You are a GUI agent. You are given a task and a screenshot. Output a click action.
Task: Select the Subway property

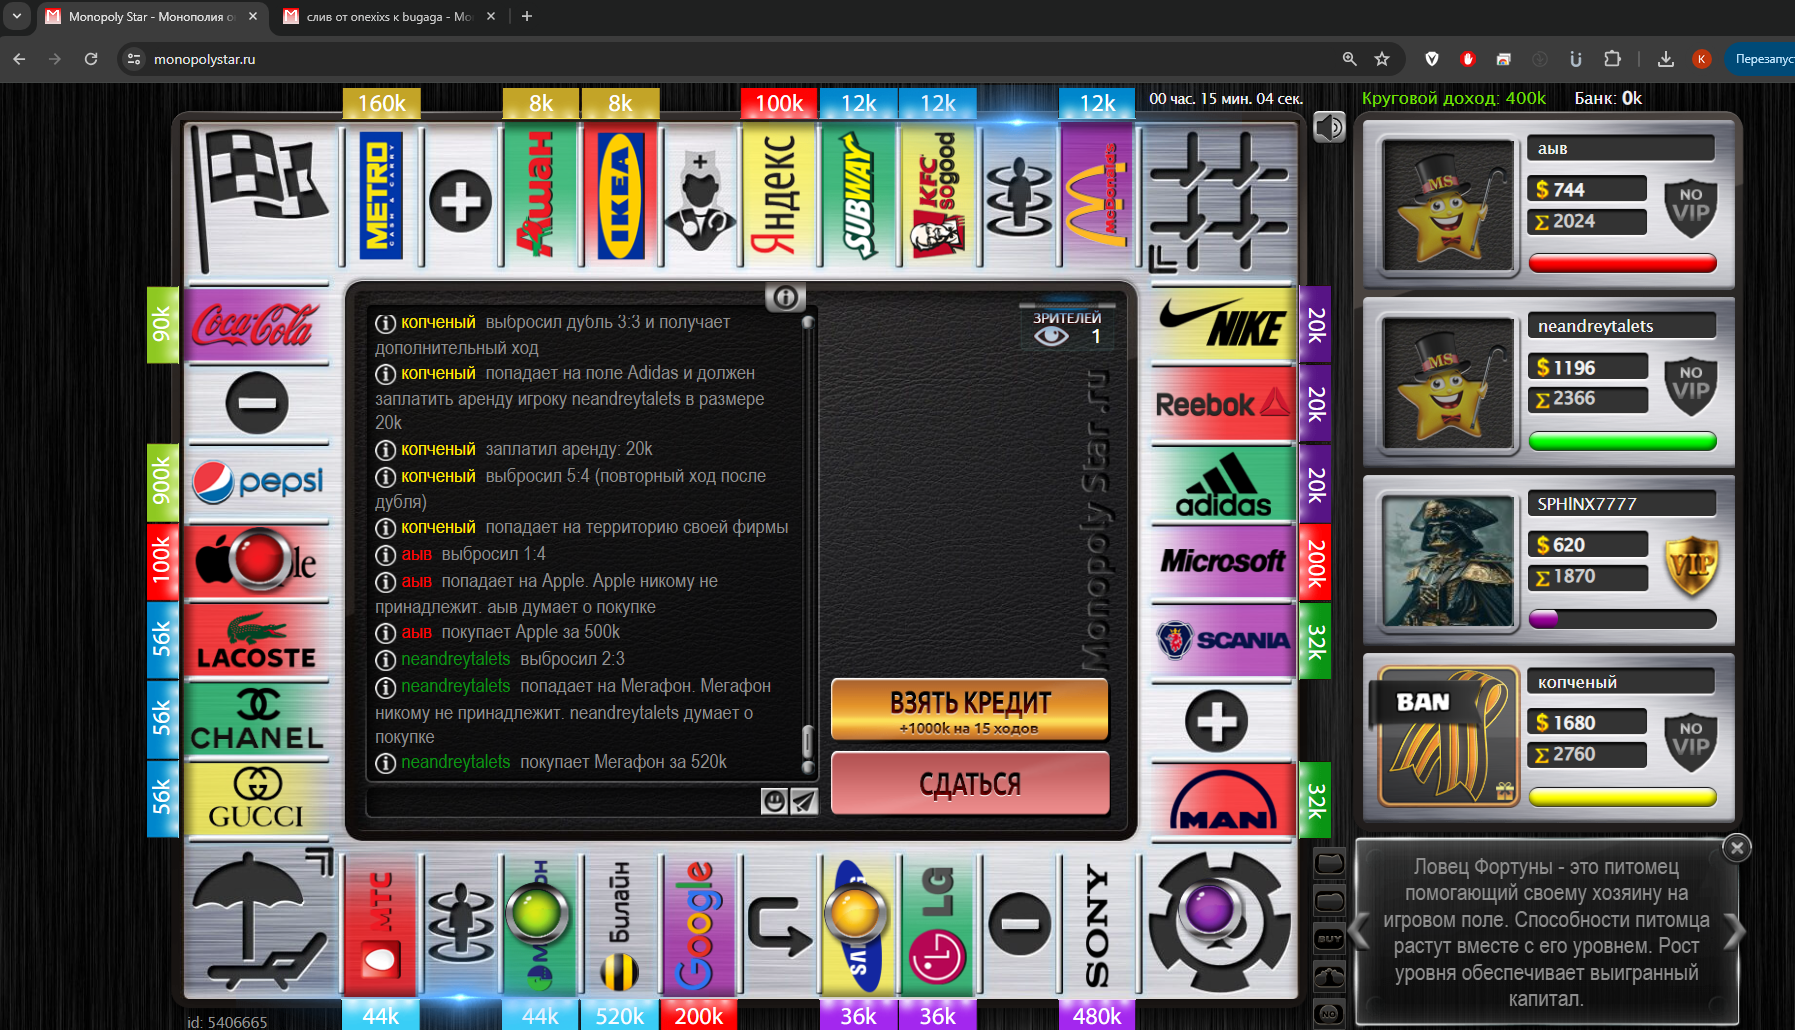coord(858,195)
